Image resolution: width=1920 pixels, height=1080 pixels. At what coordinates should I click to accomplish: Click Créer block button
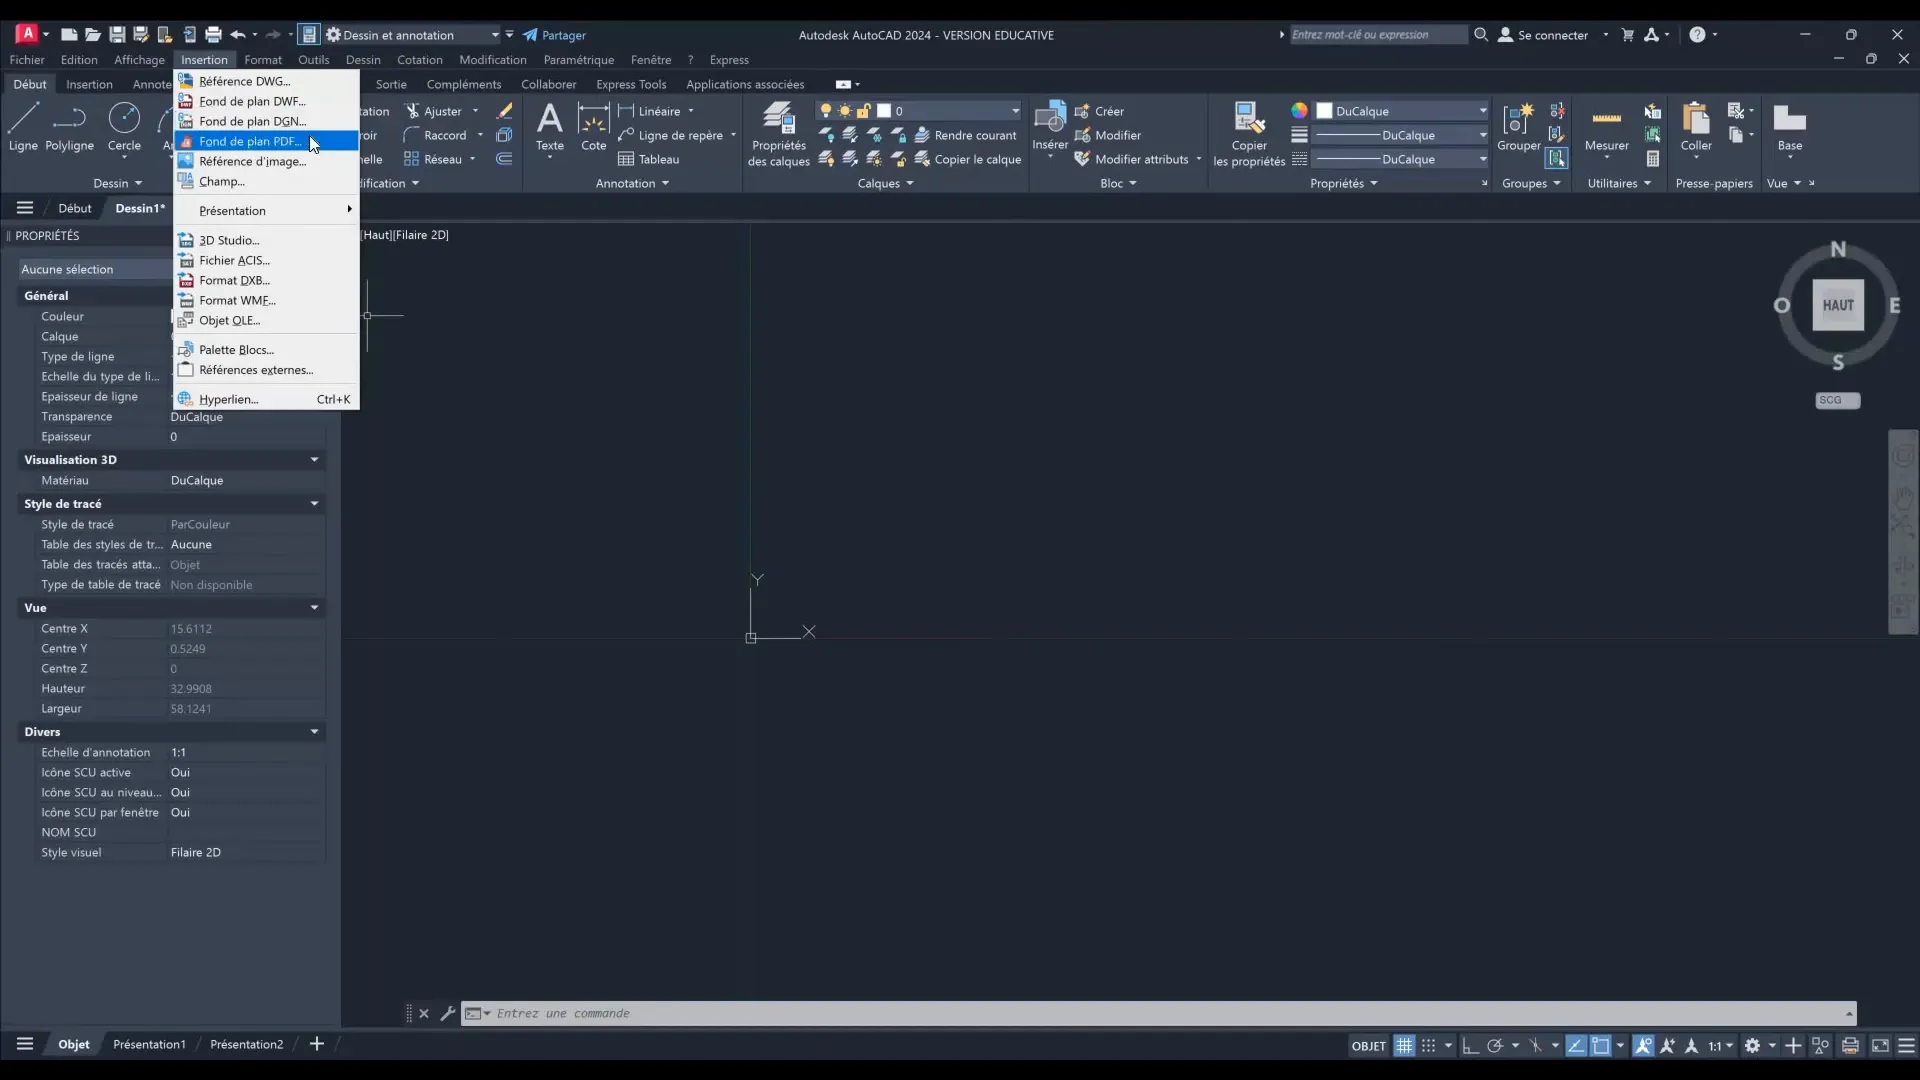click(x=1099, y=111)
